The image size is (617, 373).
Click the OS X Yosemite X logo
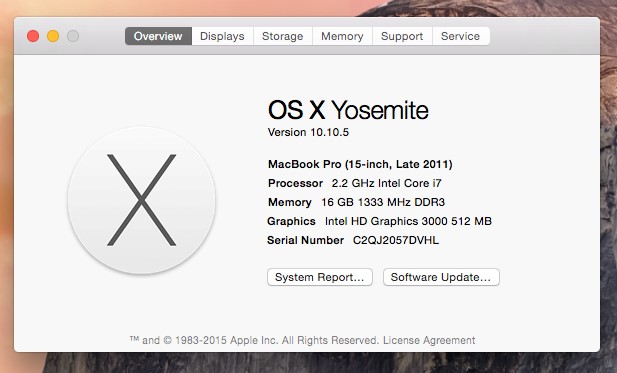click(142, 200)
